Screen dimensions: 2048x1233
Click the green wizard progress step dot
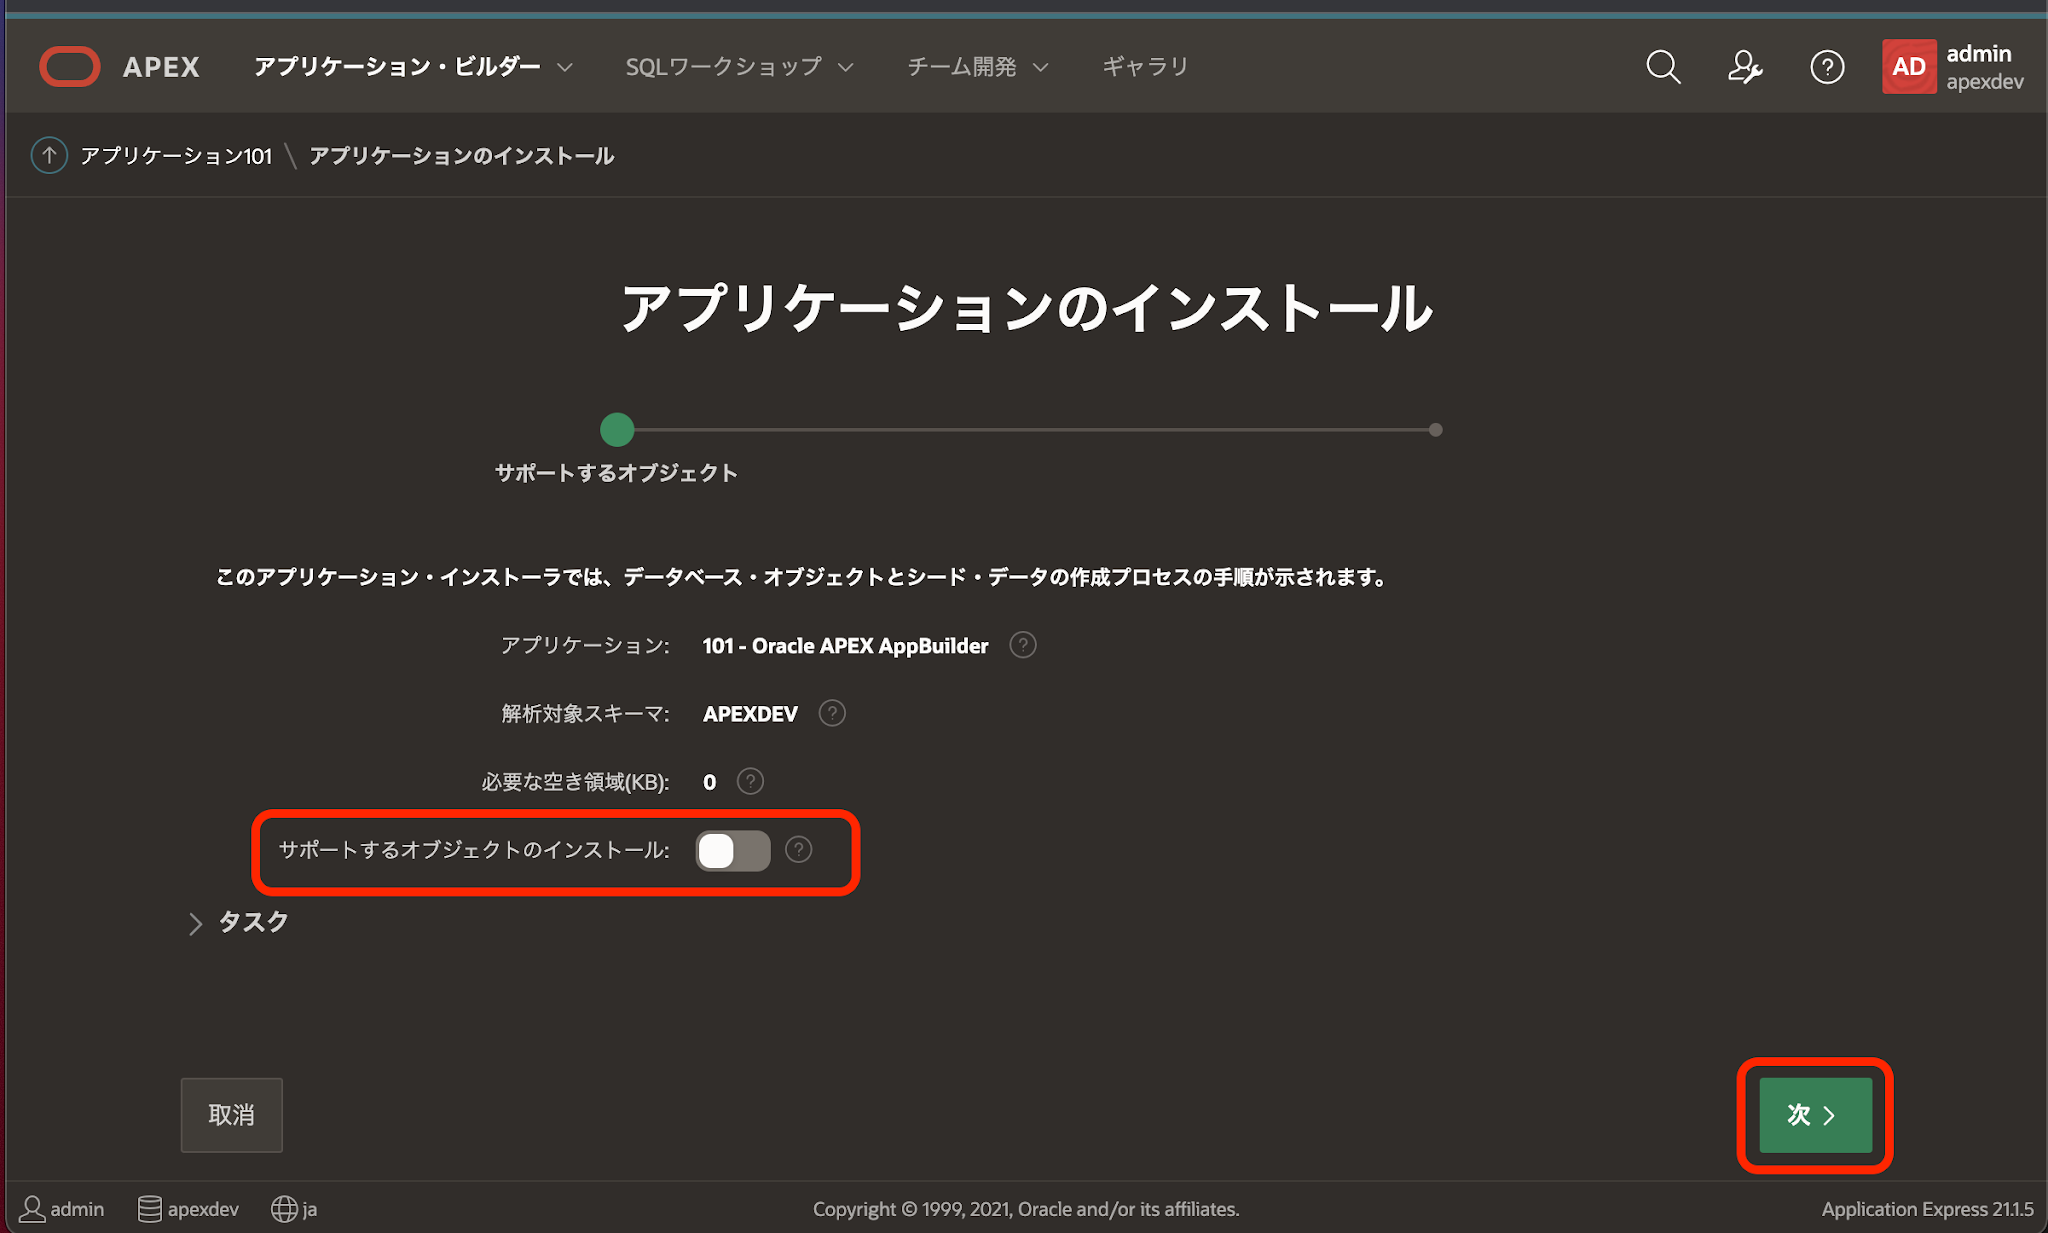(617, 430)
